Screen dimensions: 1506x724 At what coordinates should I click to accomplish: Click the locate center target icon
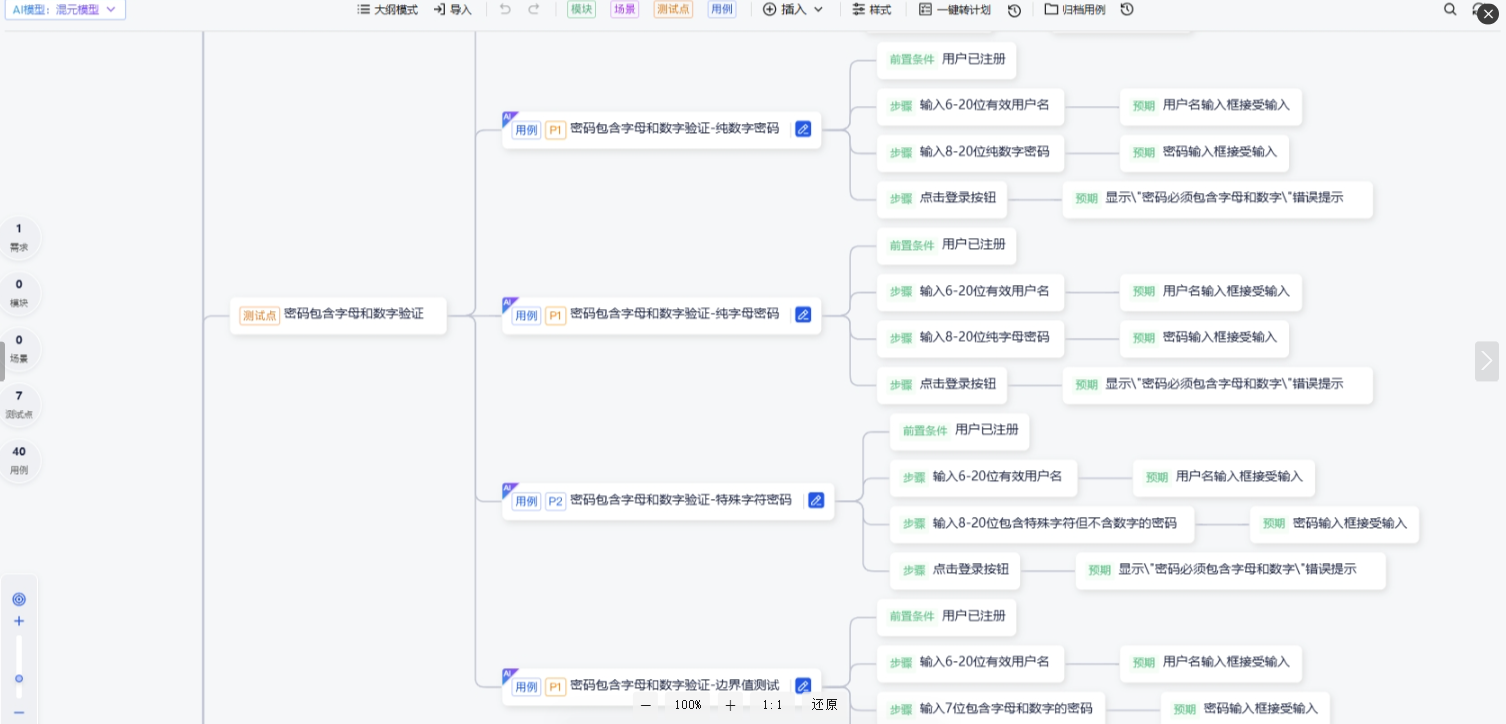coord(18,599)
